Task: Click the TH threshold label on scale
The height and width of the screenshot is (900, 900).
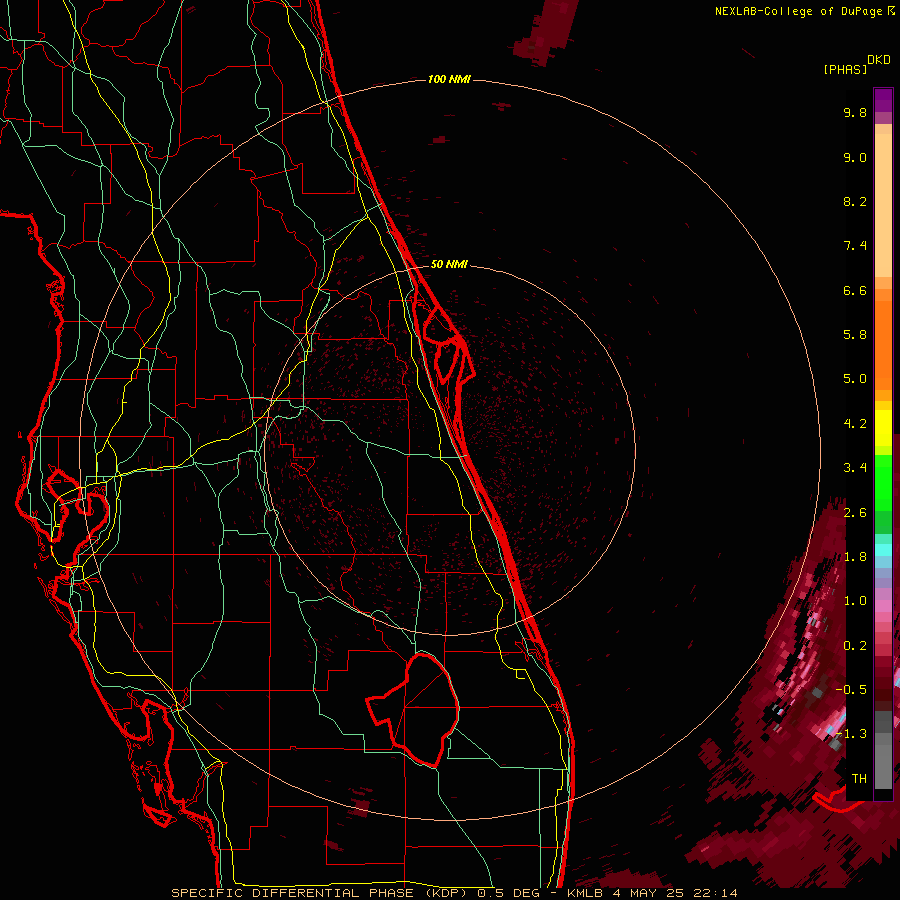Action: [859, 779]
